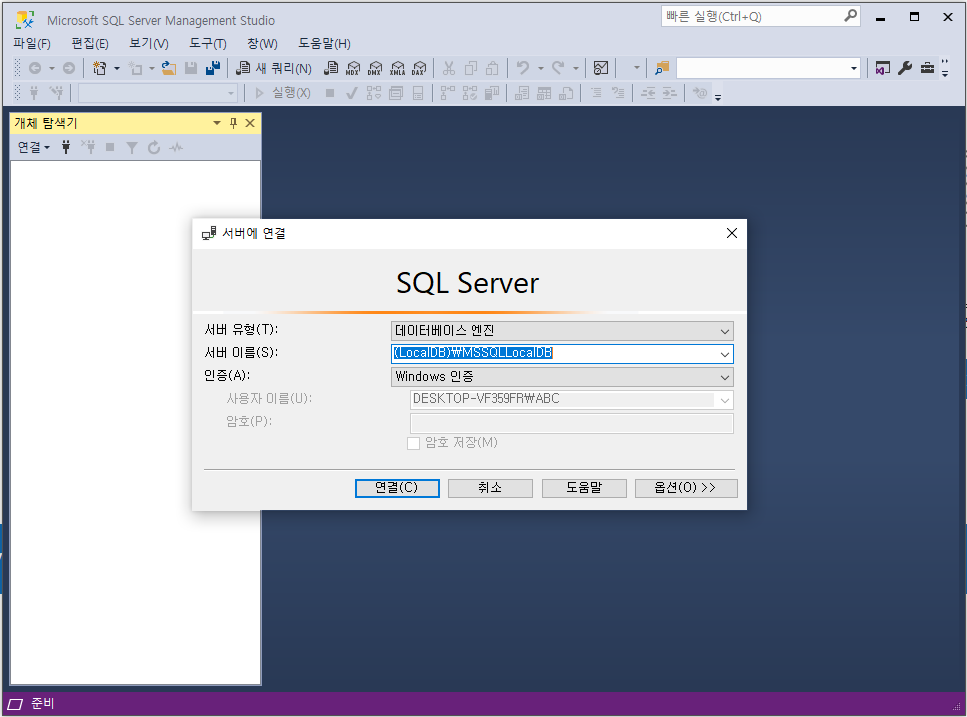Click the 옵션(O) >> button
The height and width of the screenshot is (717, 967).
(x=686, y=488)
